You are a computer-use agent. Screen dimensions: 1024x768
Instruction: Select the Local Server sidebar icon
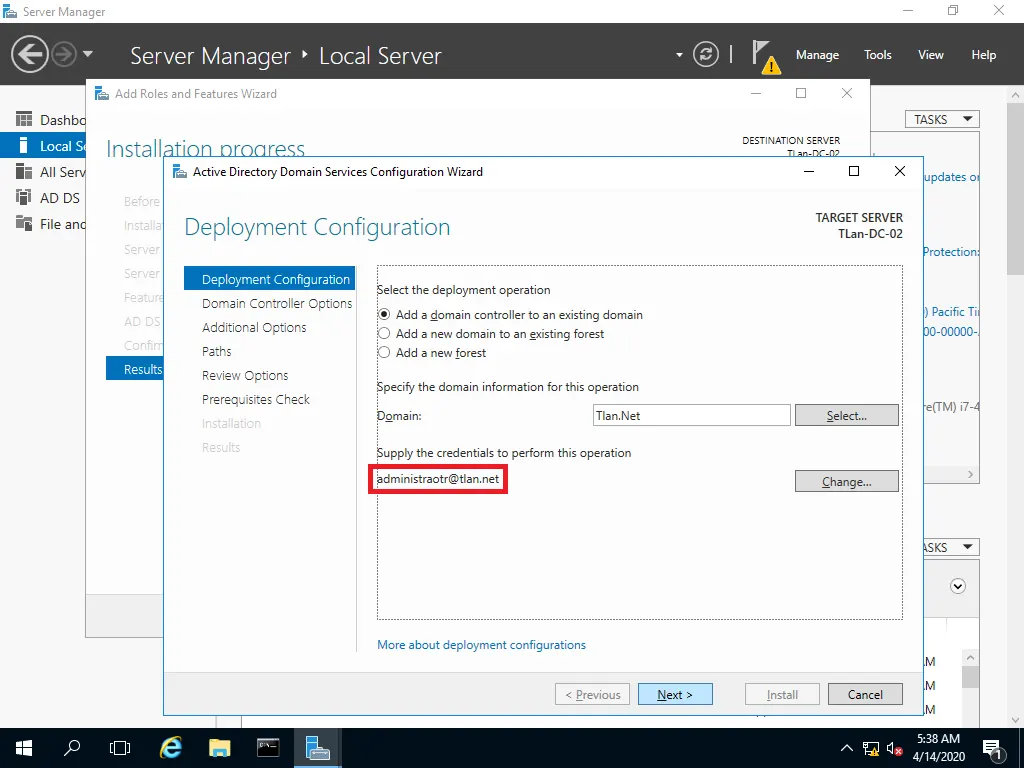tap(24, 145)
